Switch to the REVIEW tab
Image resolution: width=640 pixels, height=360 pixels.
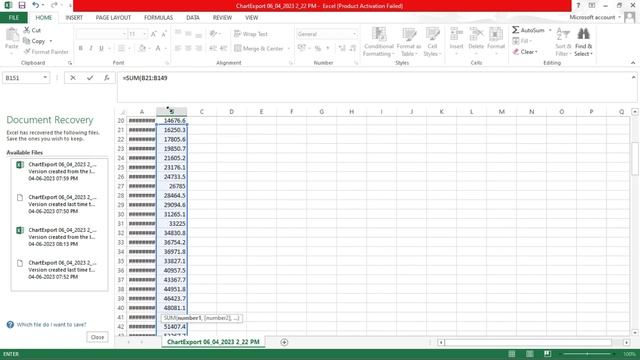222,18
